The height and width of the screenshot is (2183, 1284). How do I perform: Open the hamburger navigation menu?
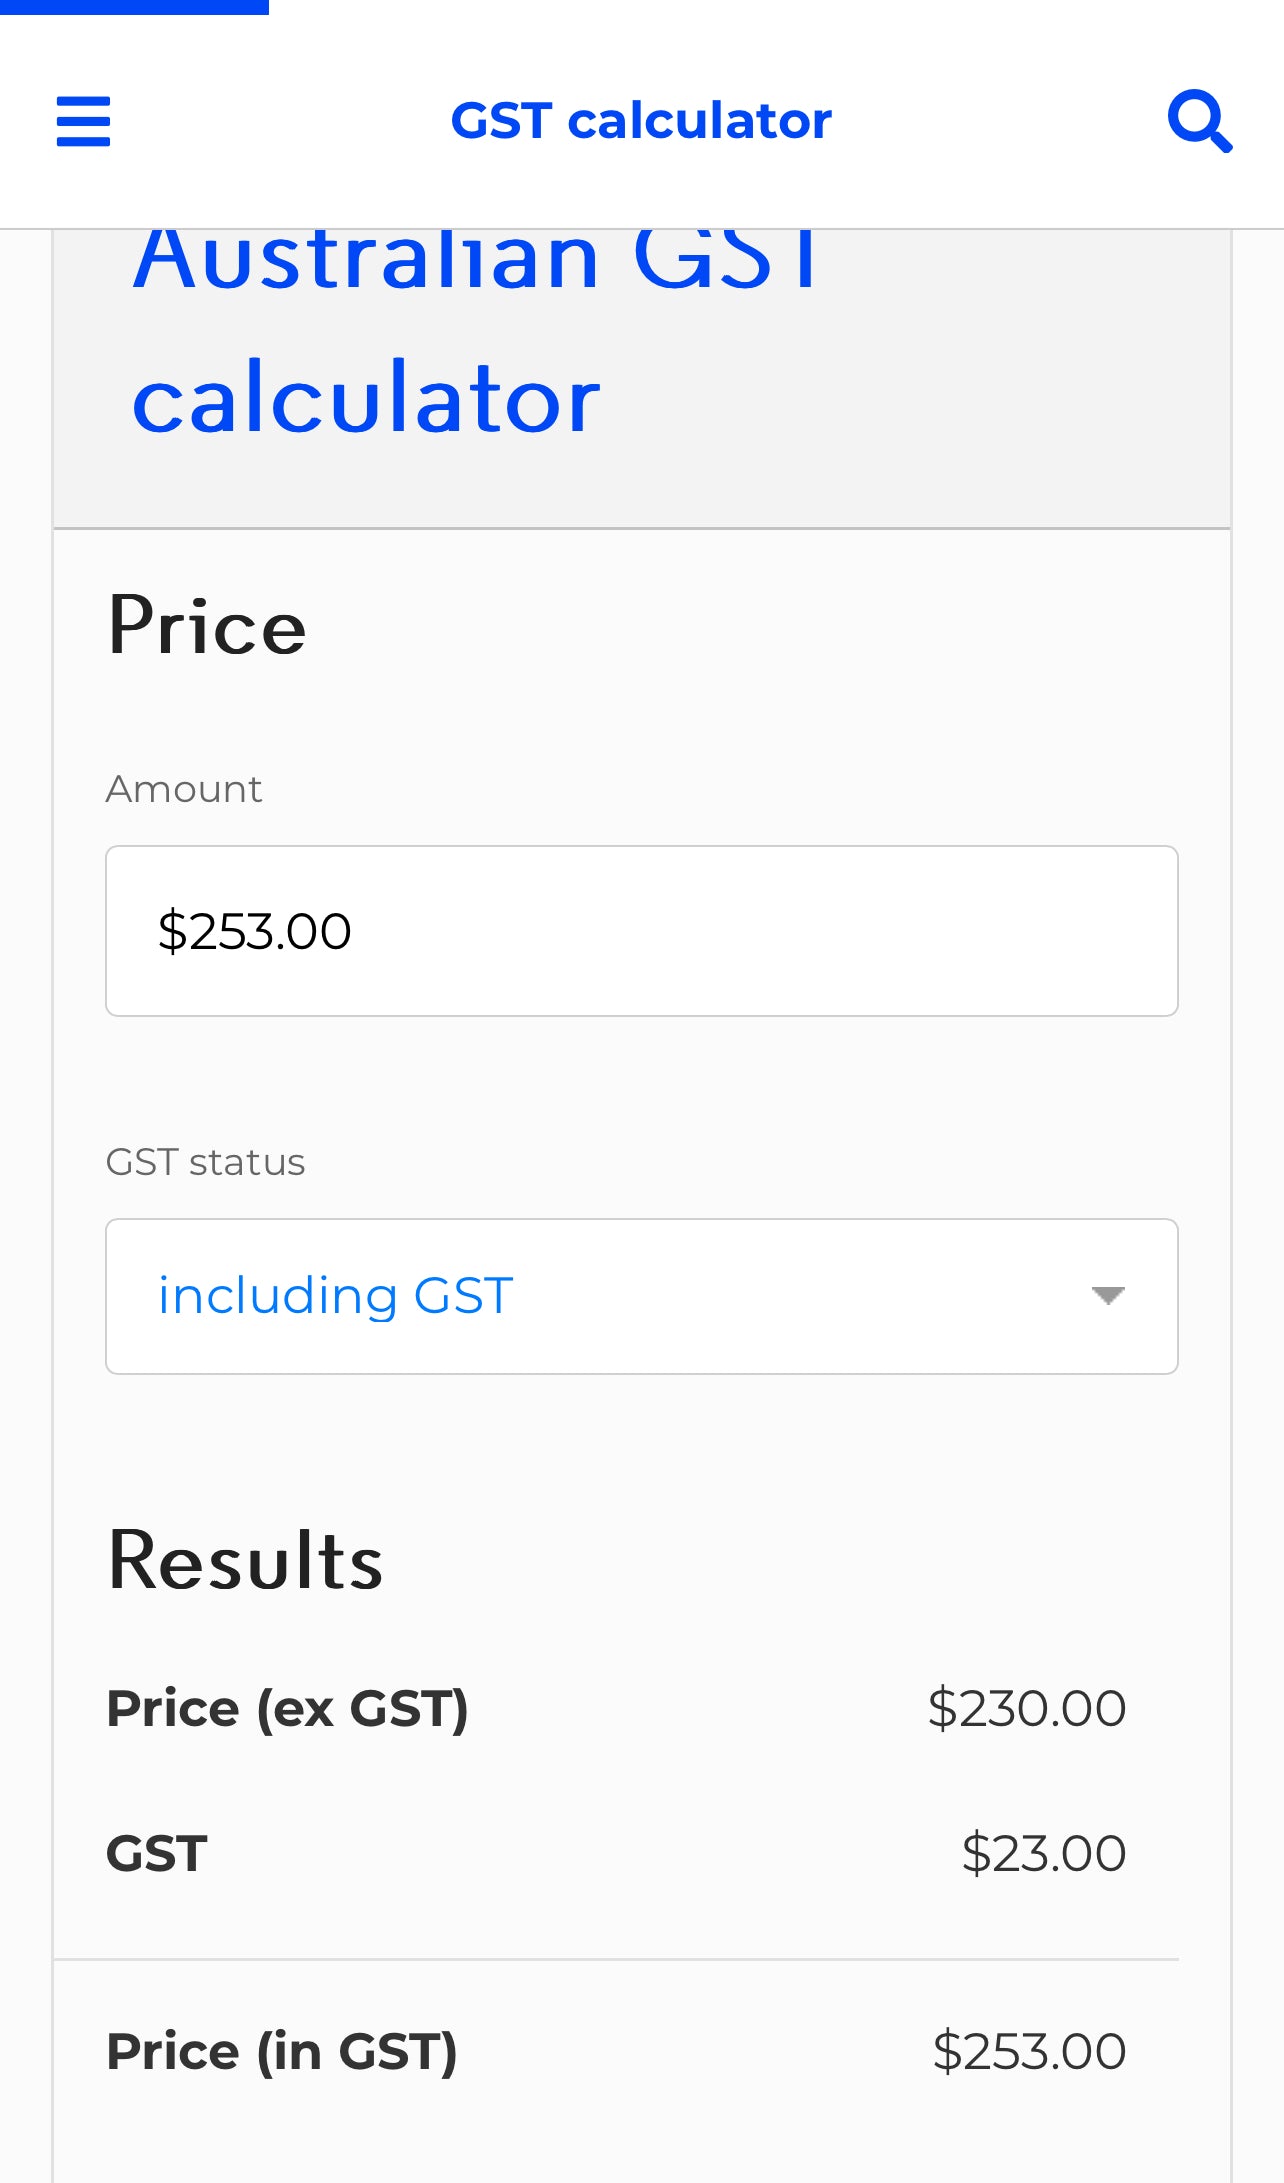pyautogui.click(x=83, y=121)
